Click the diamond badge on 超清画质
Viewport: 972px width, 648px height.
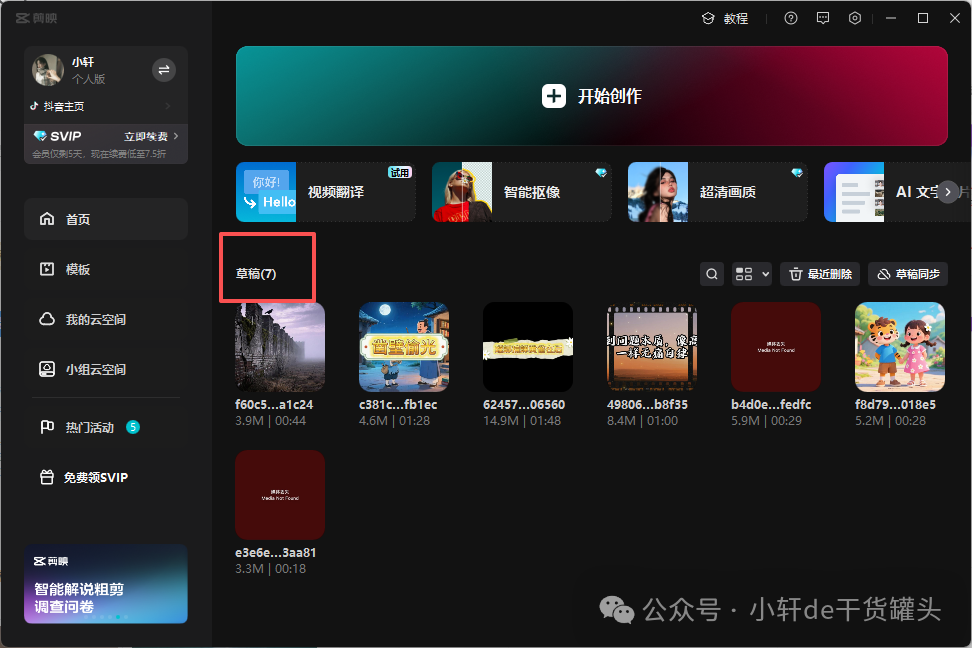point(797,172)
